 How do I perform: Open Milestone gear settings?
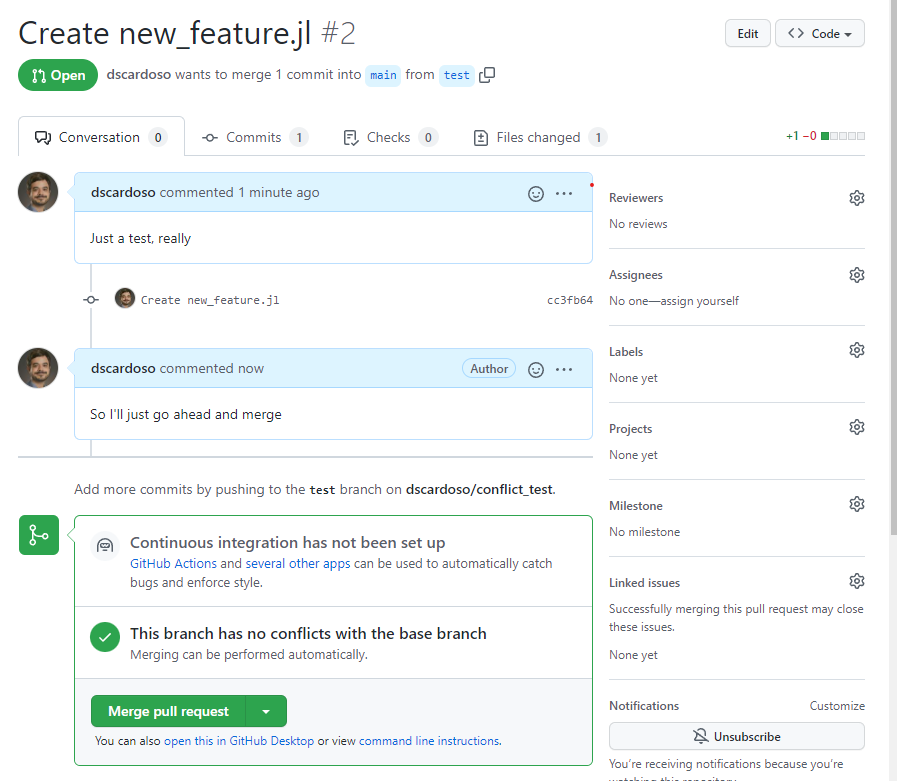click(856, 504)
